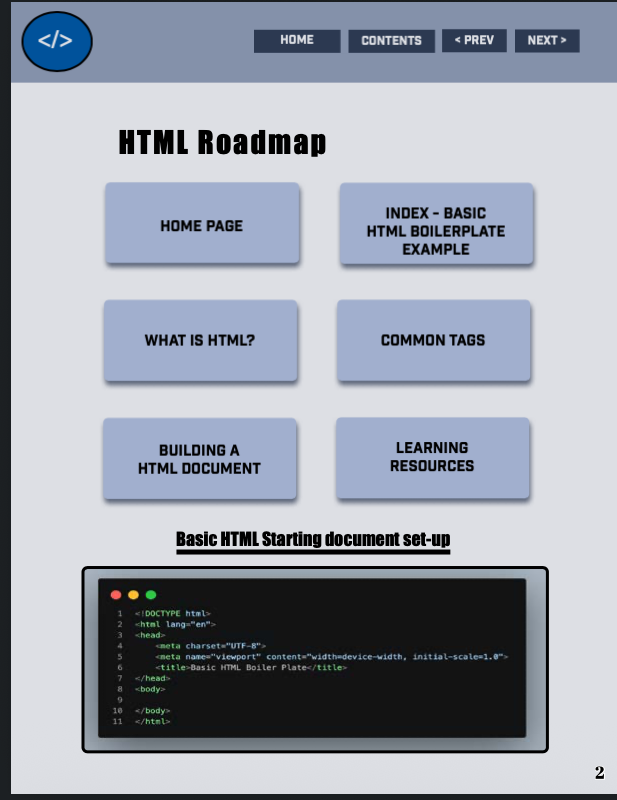617x800 pixels.
Task: Select the WHAT IS HTML? card
Action: tap(201, 340)
